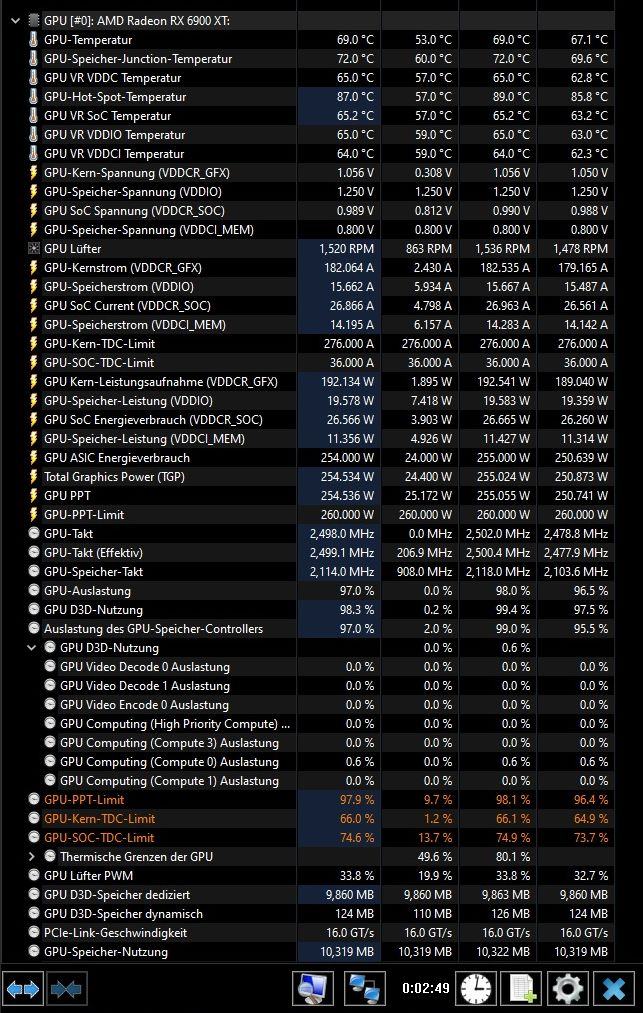Image resolution: width=643 pixels, height=1013 pixels.
Task: Select the Auslastung des GPU-Speicher-Controllers row
Action: tap(153, 629)
